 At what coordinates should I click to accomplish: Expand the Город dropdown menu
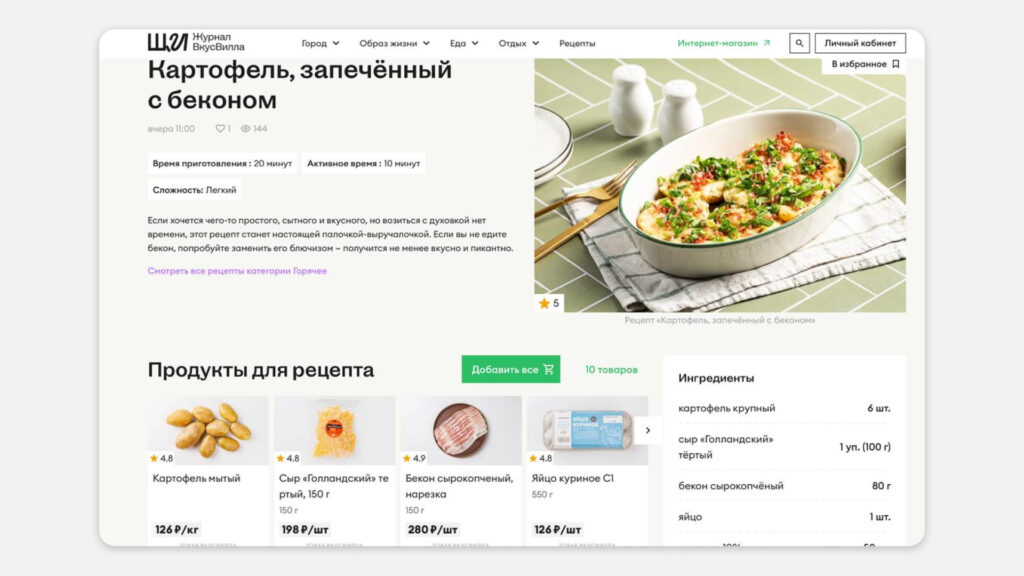click(x=320, y=43)
